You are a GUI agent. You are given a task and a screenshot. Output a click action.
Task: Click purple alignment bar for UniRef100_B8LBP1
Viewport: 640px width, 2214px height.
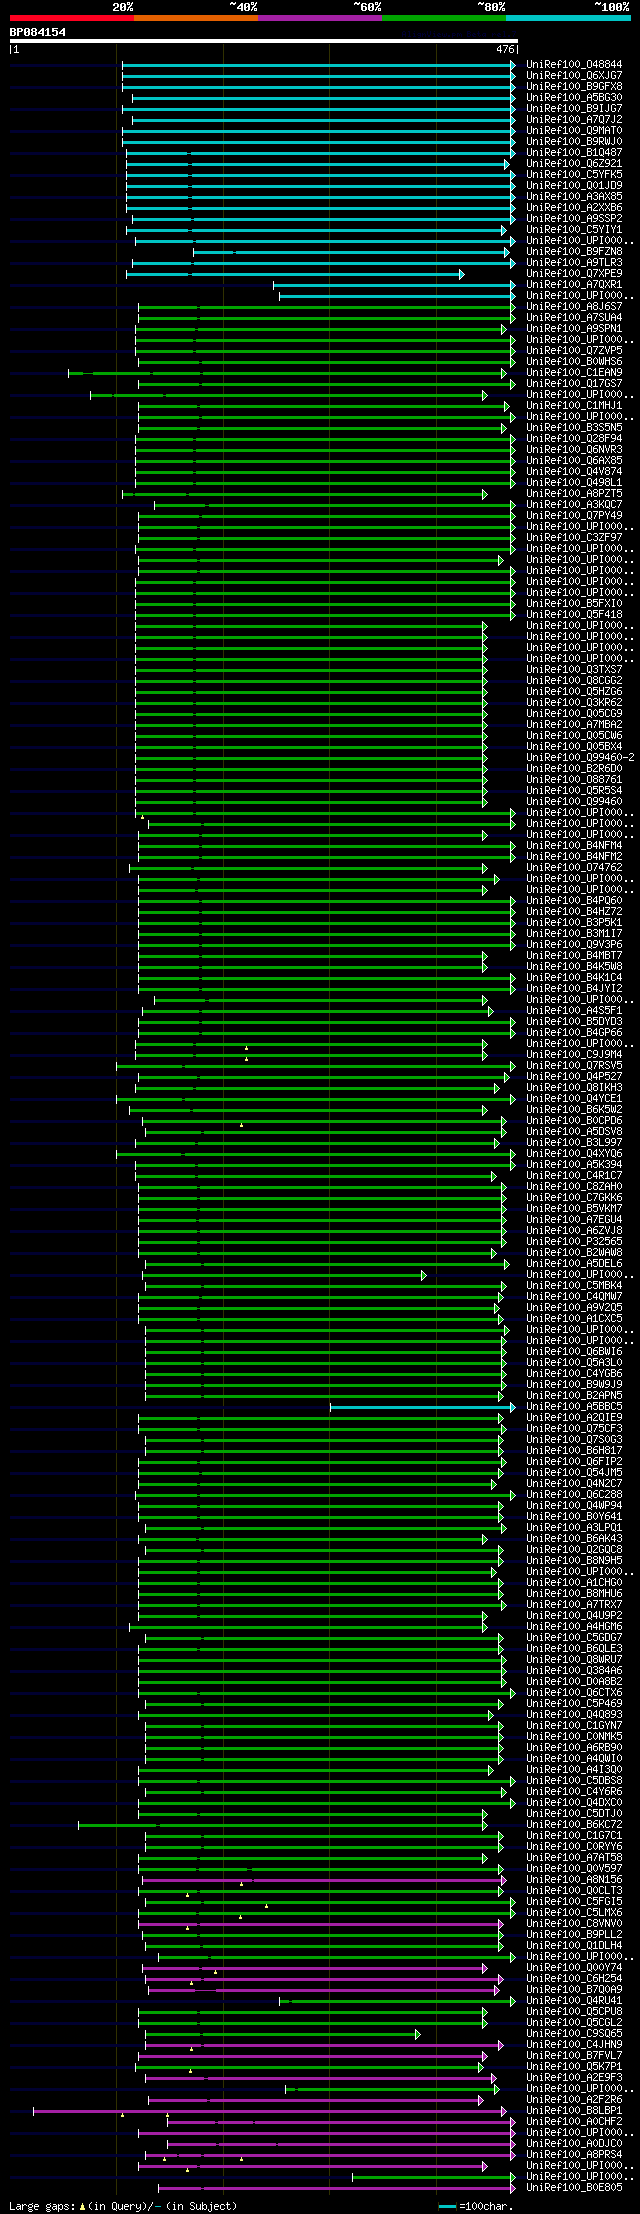click(x=270, y=2111)
